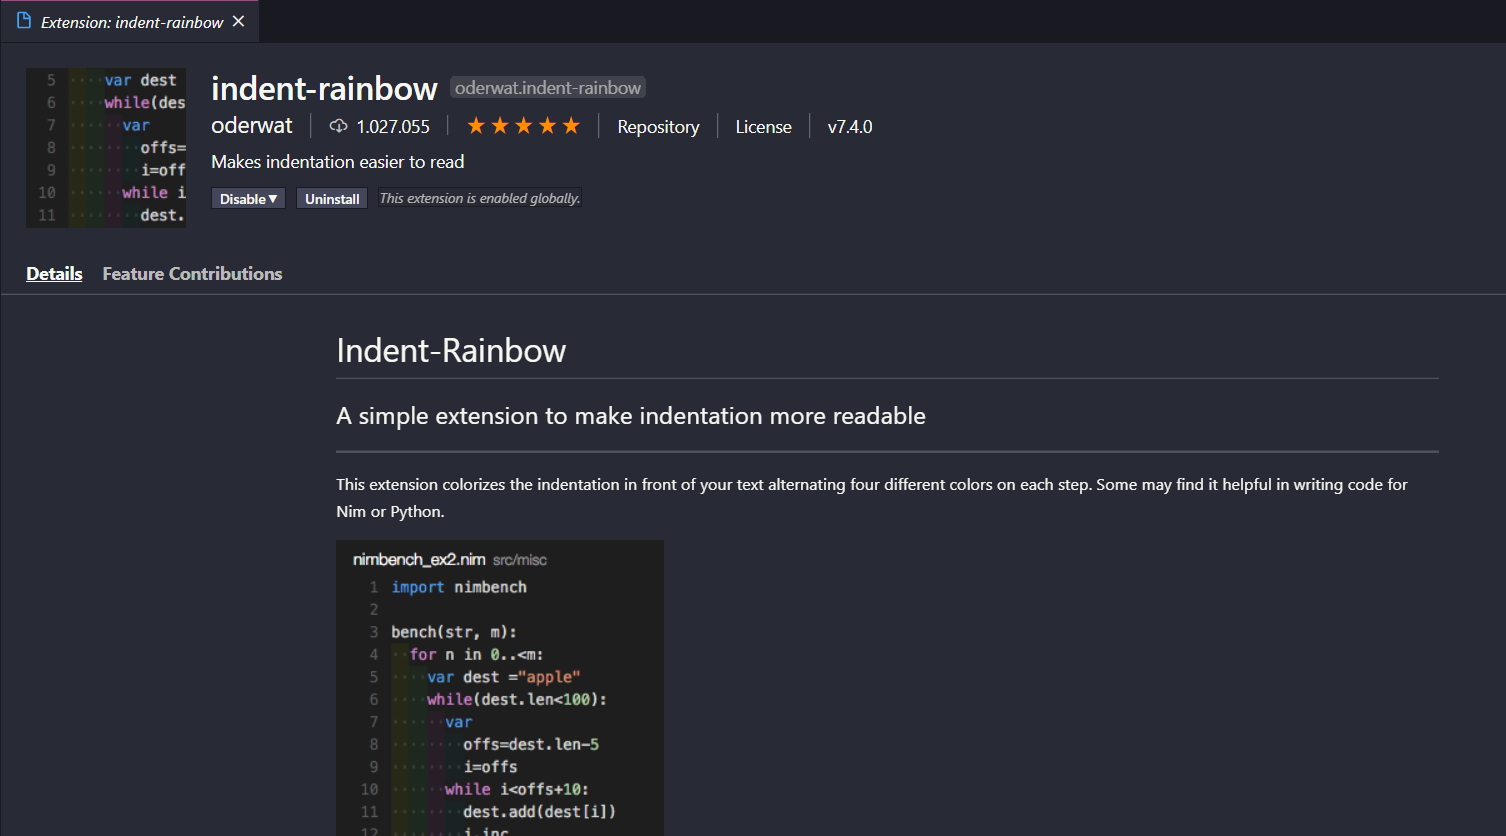1506x836 pixels.
Task: Close the Extension: indent-rainbow tab
Action: (238, 21)
